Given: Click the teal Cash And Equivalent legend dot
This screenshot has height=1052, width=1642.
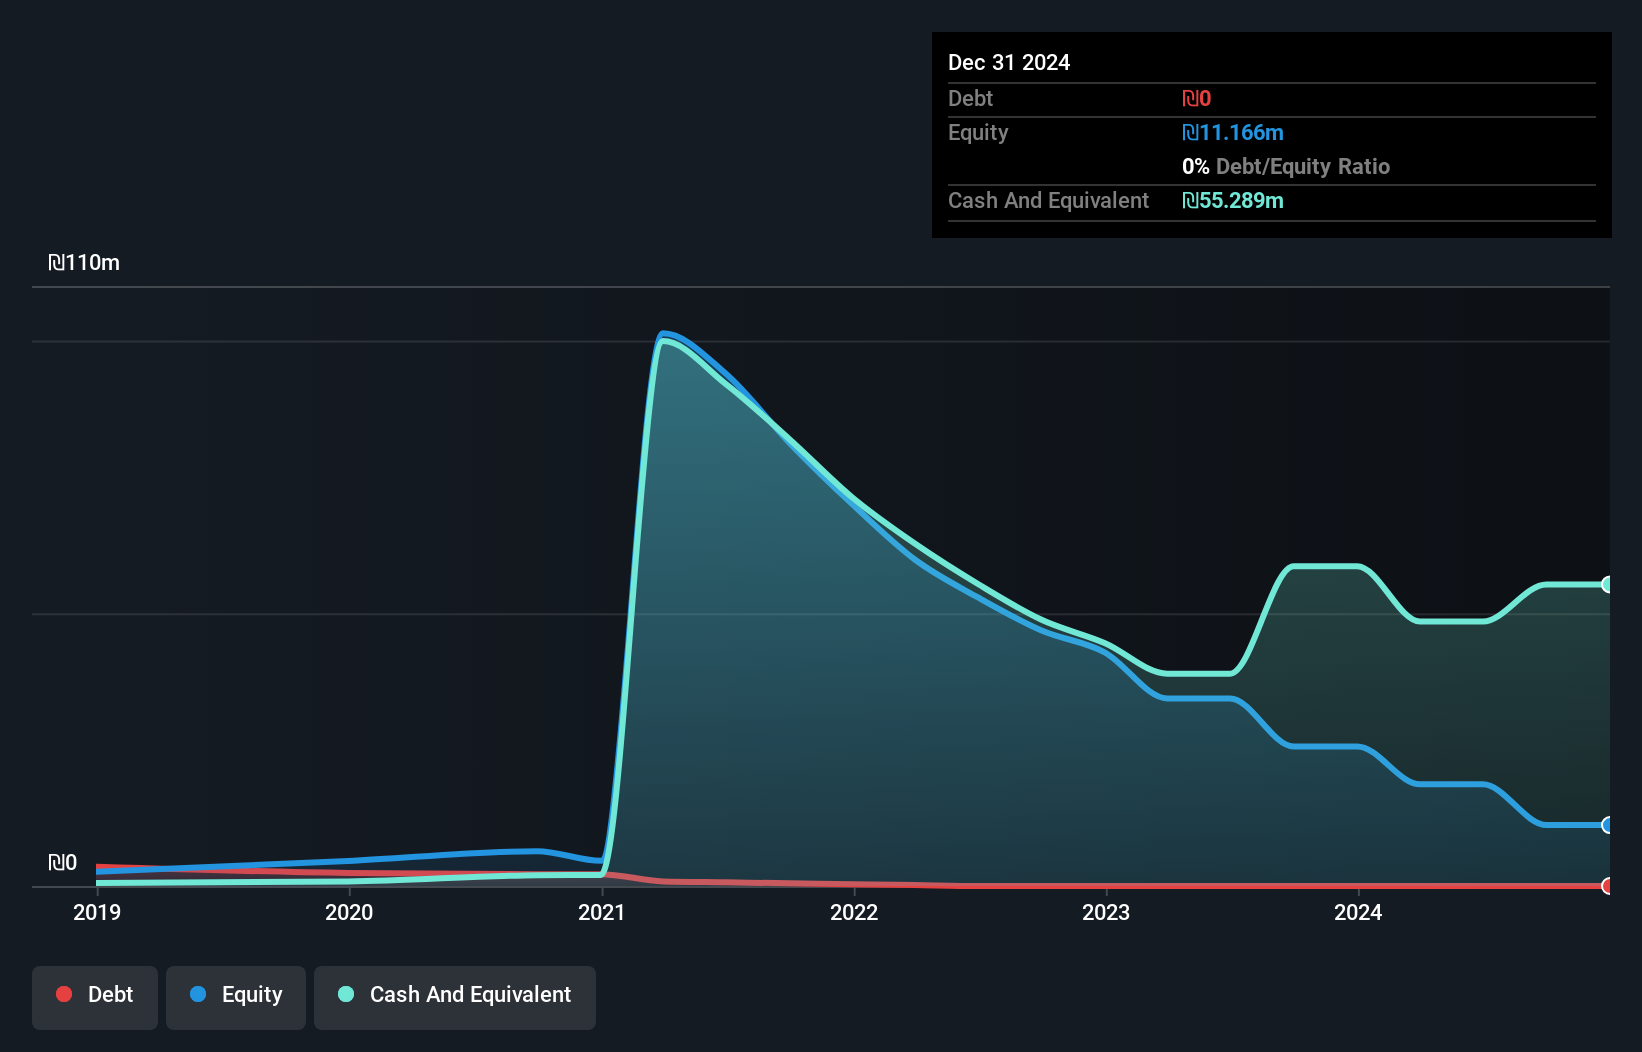Looking at the screenshot, I should pos(346,994).
